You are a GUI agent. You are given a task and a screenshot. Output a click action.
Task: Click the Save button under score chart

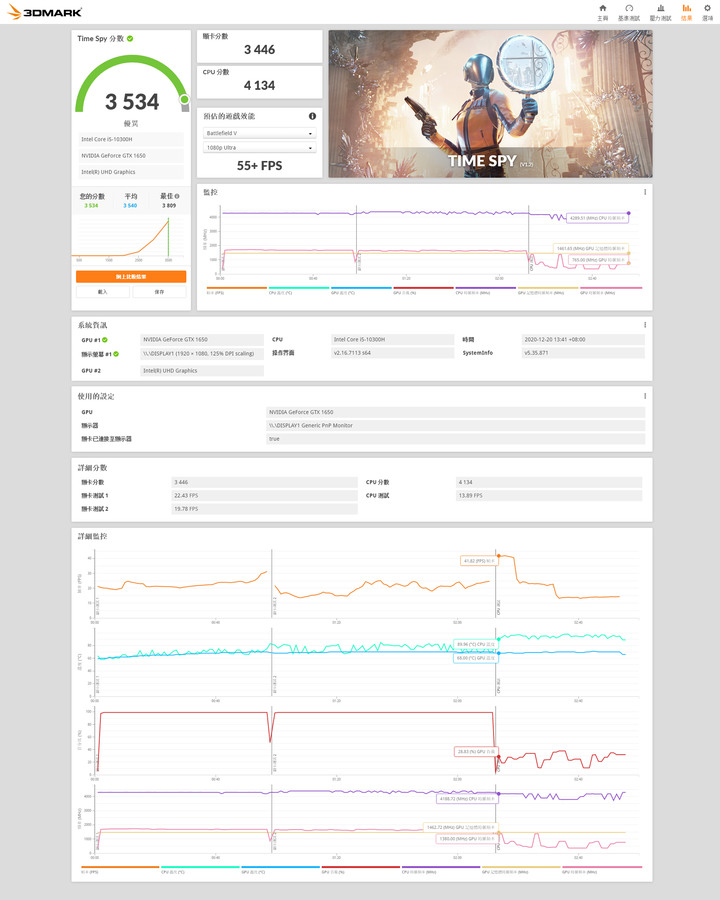159,292
